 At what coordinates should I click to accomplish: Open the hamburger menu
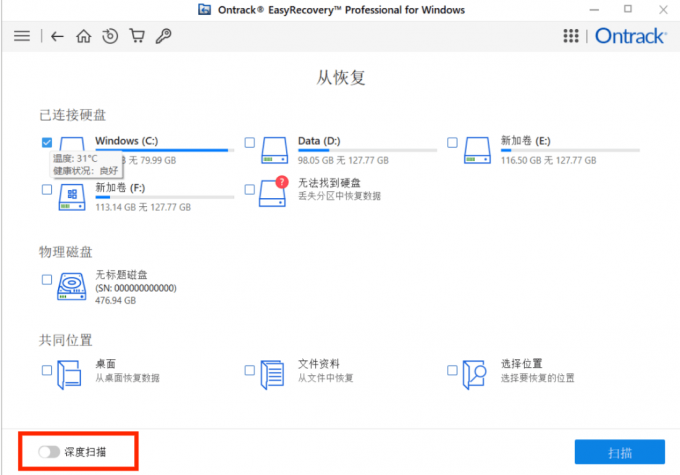click(22, 36)
